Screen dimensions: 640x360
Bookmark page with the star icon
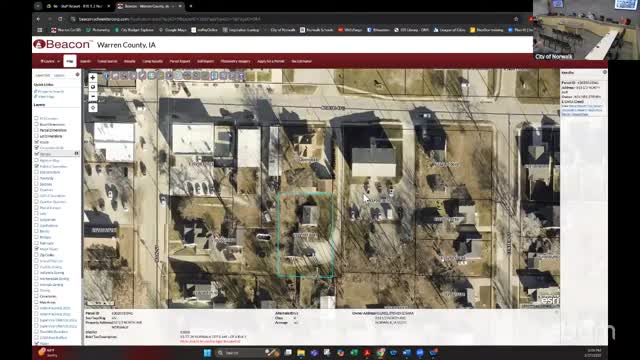[516, 19]
